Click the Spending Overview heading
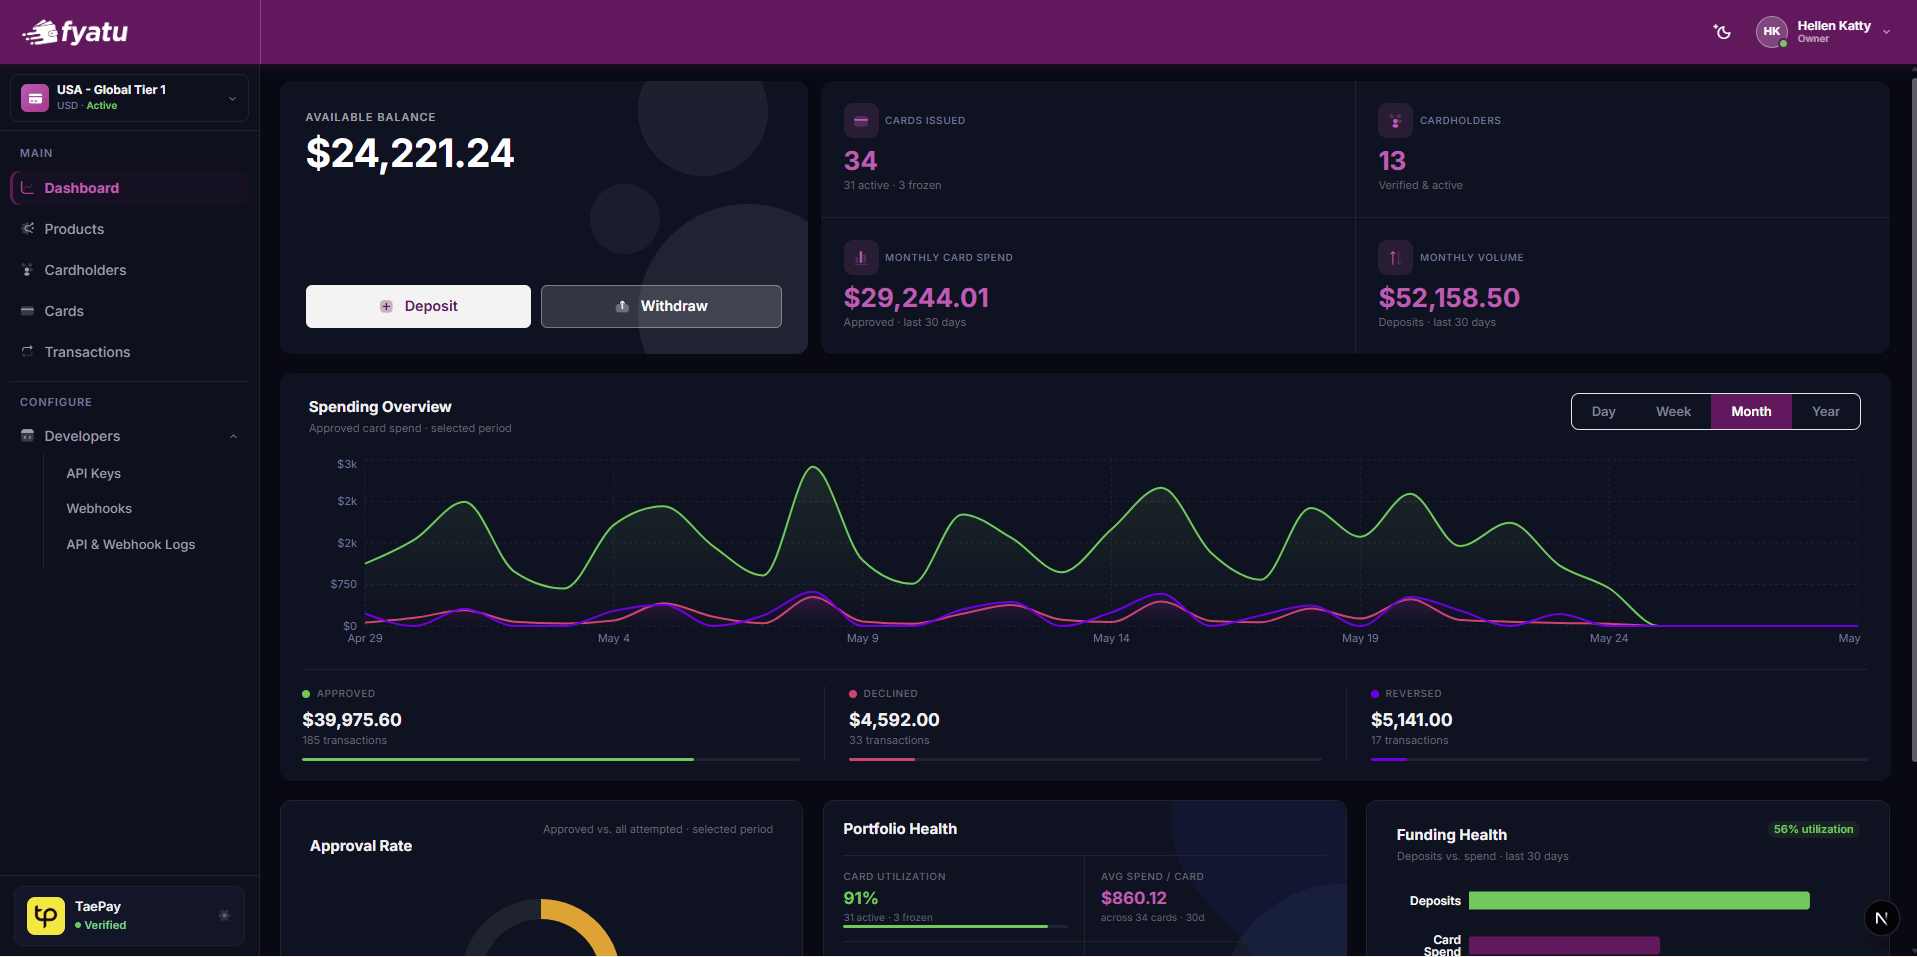Screen dimensions: 1917x957 coord(380,407)
